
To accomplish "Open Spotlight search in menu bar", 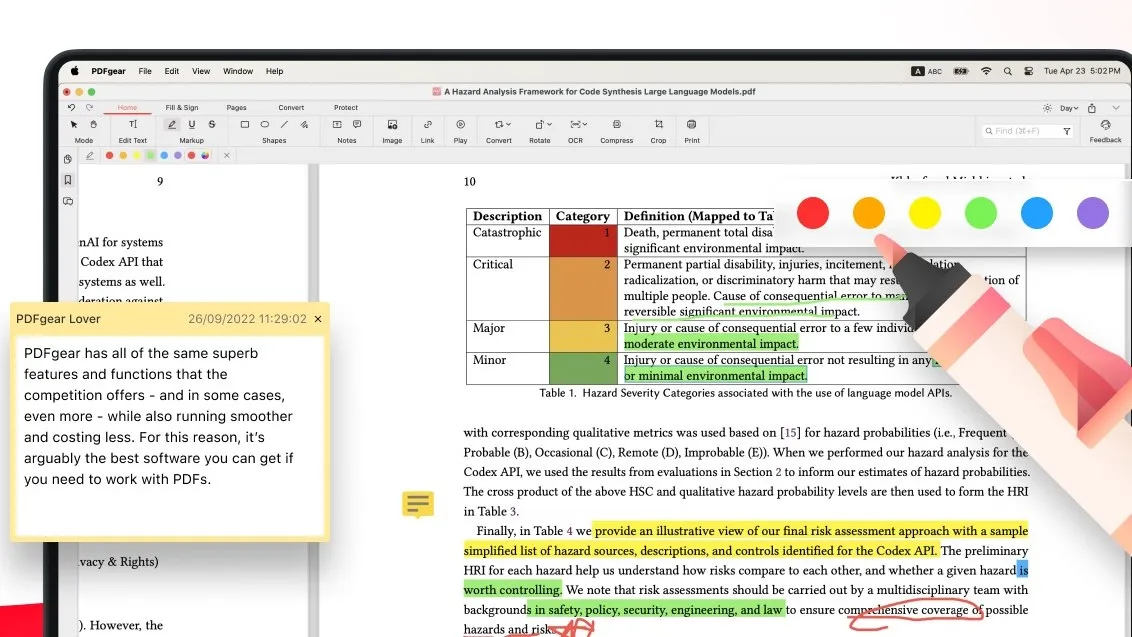I will point(1008,72).
